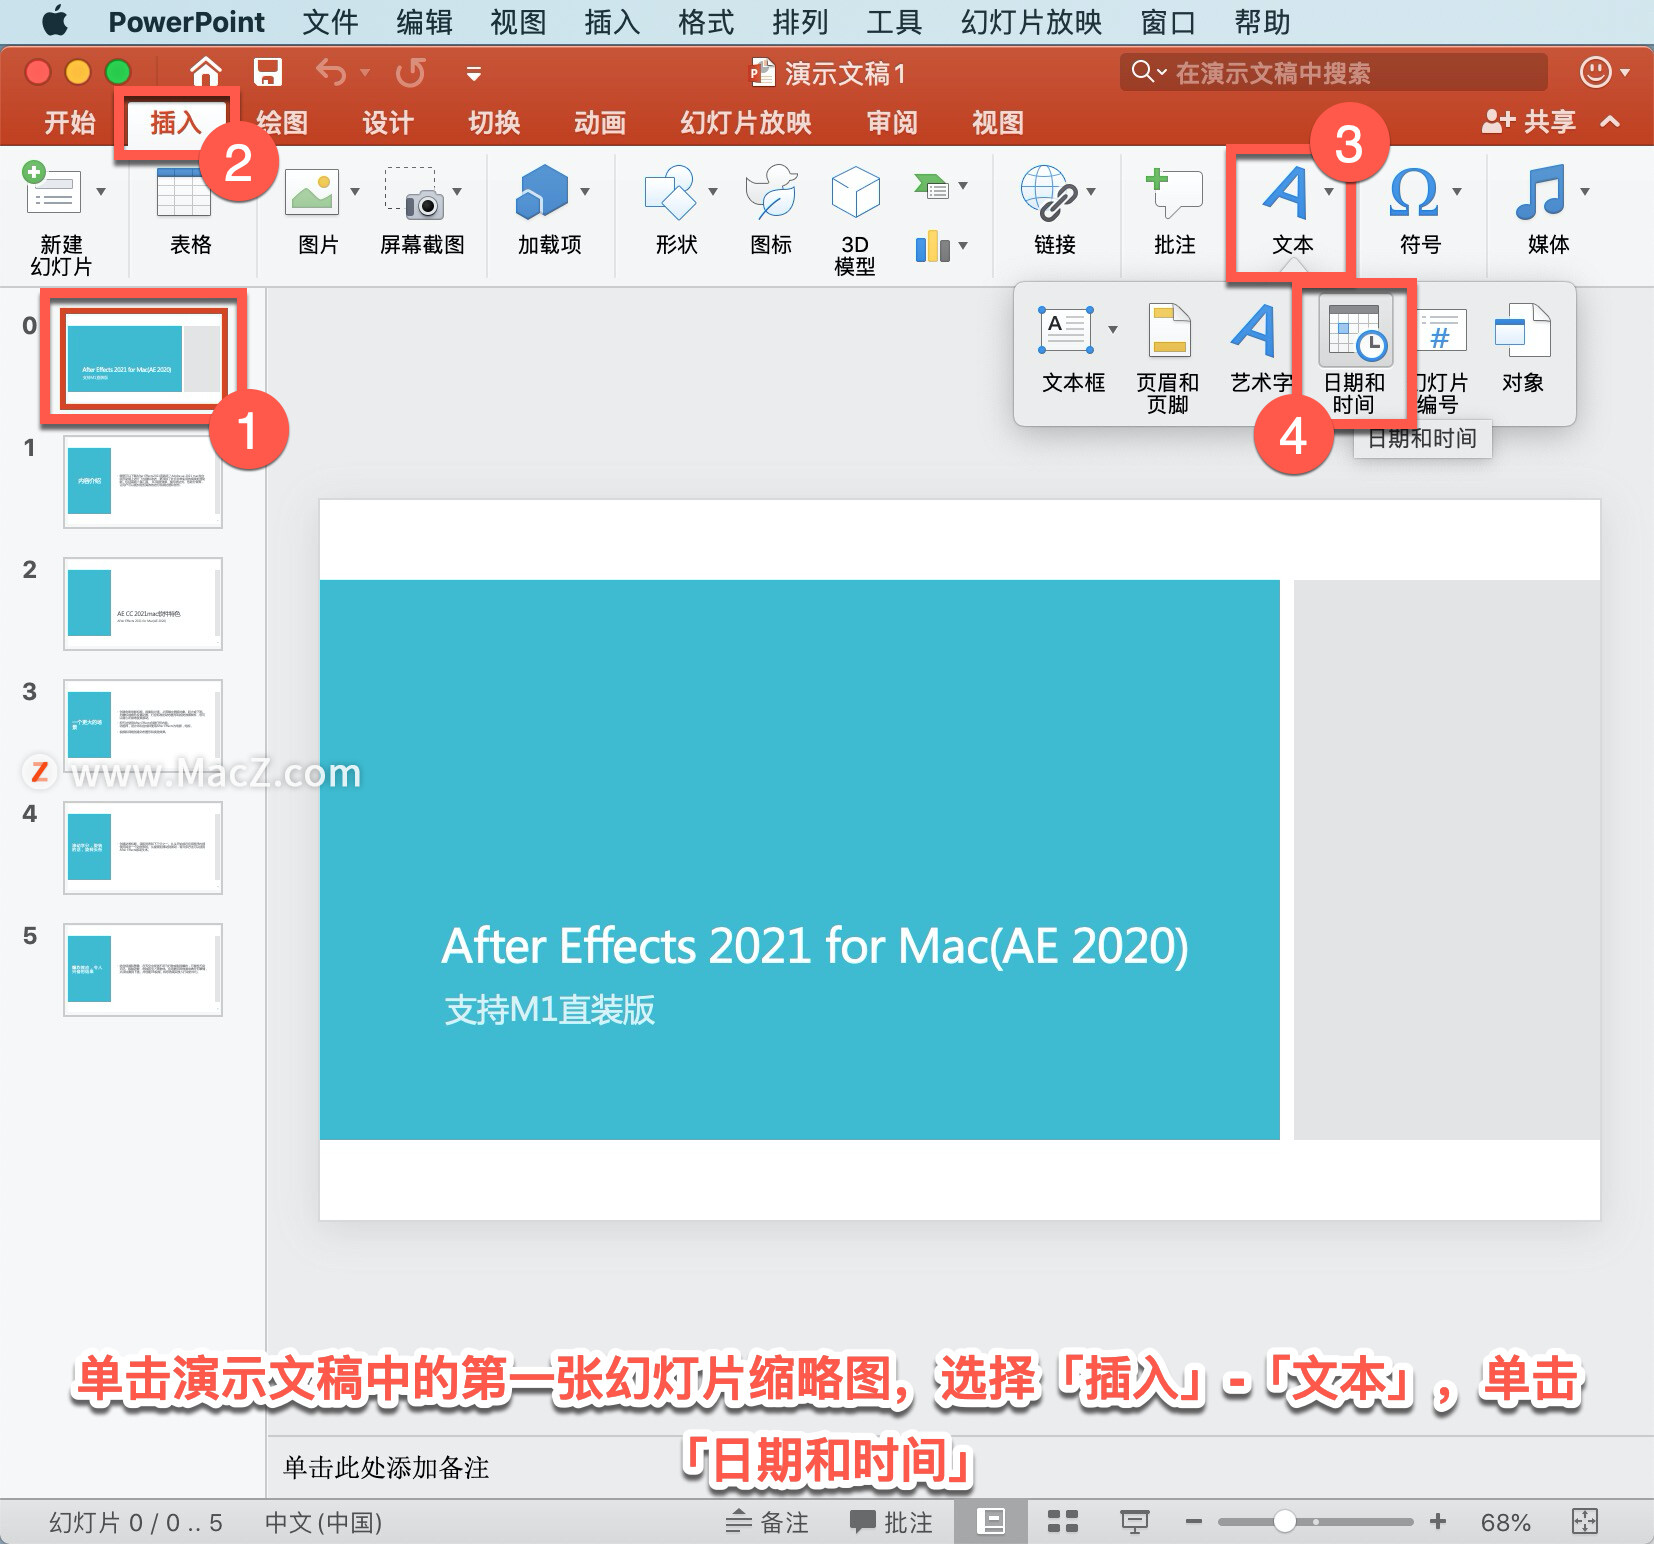Open the Apple menu
The width and height of the screenshot is (1654, 1544).
click(x=56, y=21)
